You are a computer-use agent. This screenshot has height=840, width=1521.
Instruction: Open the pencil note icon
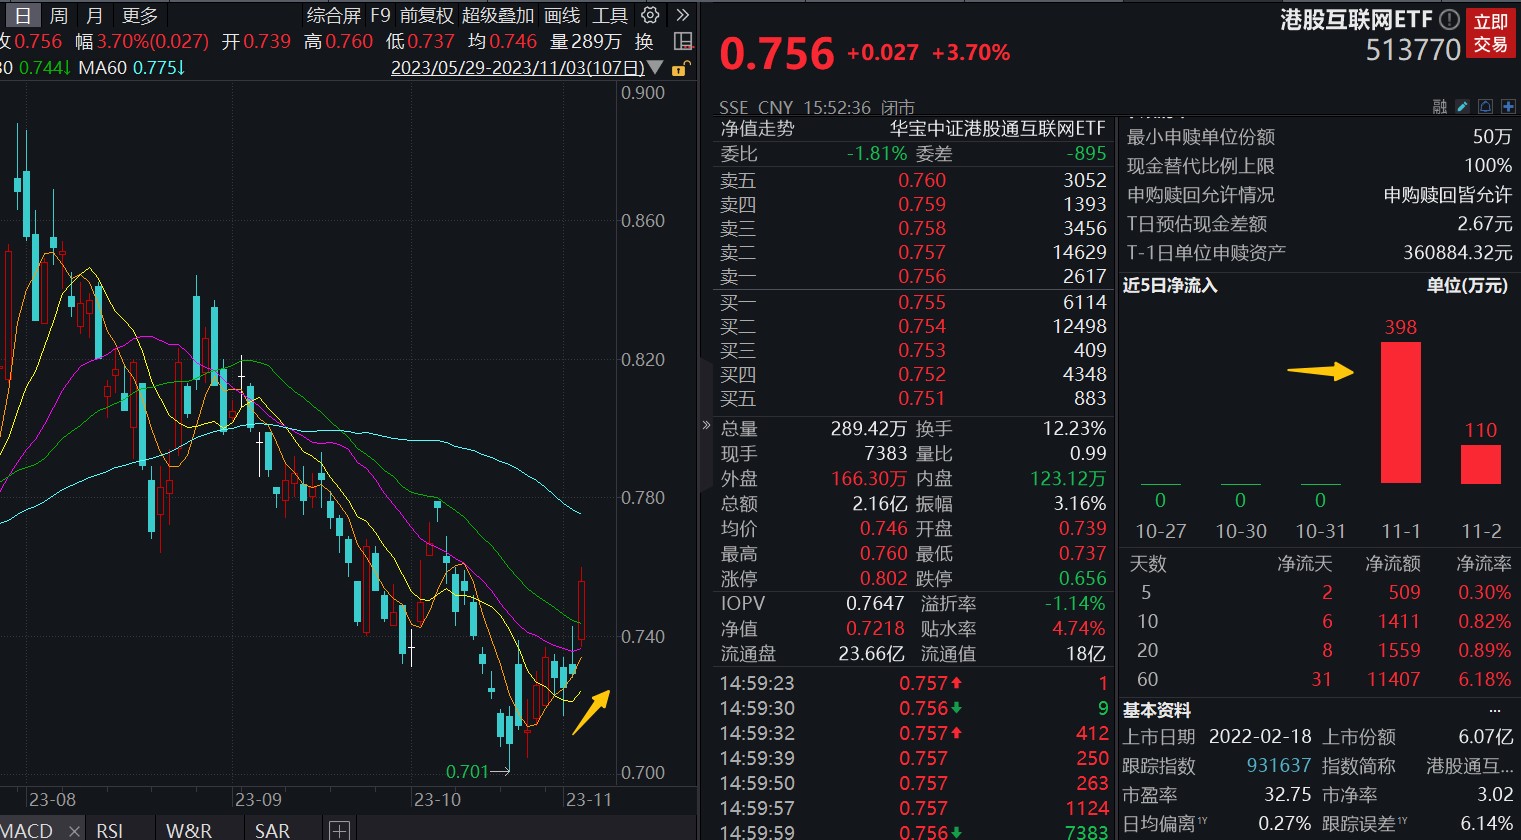click(1462, 107)
